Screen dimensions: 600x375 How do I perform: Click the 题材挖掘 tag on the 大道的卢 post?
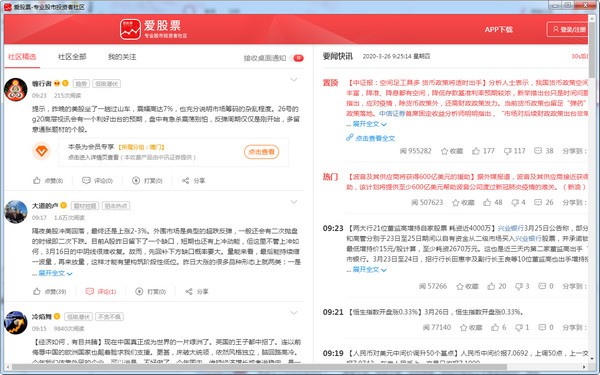(x=85, y=206)
